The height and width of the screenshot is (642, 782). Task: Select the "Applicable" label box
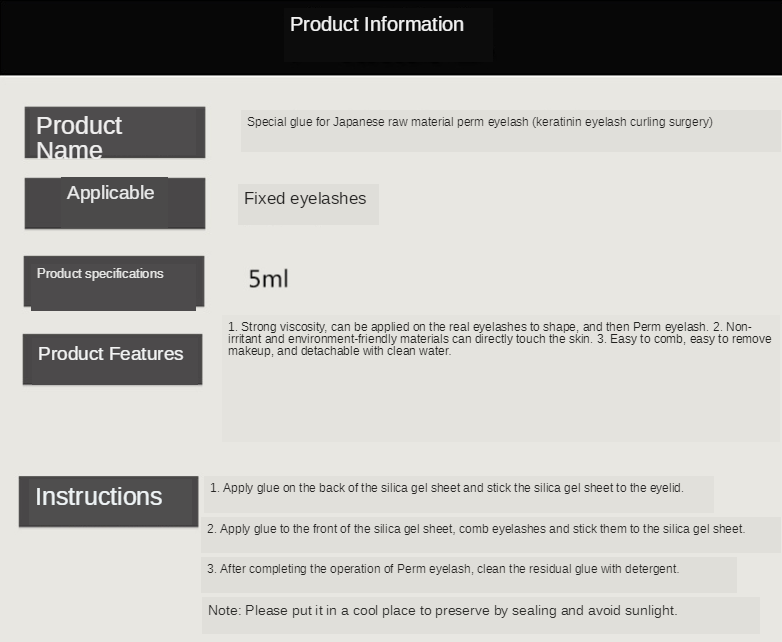pyautogui.click(x=114, y=203)
